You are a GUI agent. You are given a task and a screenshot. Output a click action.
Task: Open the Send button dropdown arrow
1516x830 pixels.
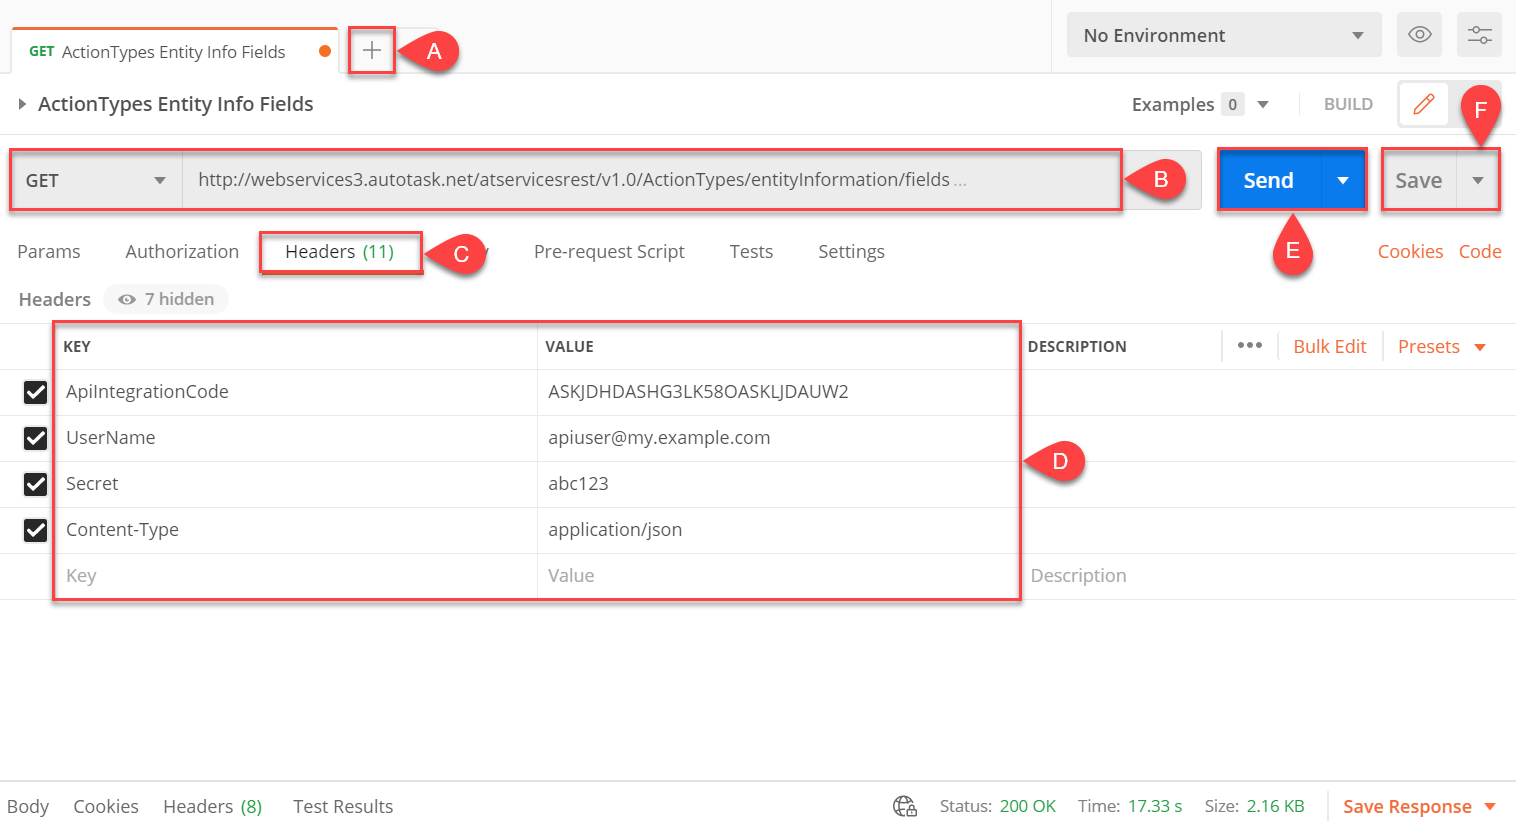point(1342,180)
